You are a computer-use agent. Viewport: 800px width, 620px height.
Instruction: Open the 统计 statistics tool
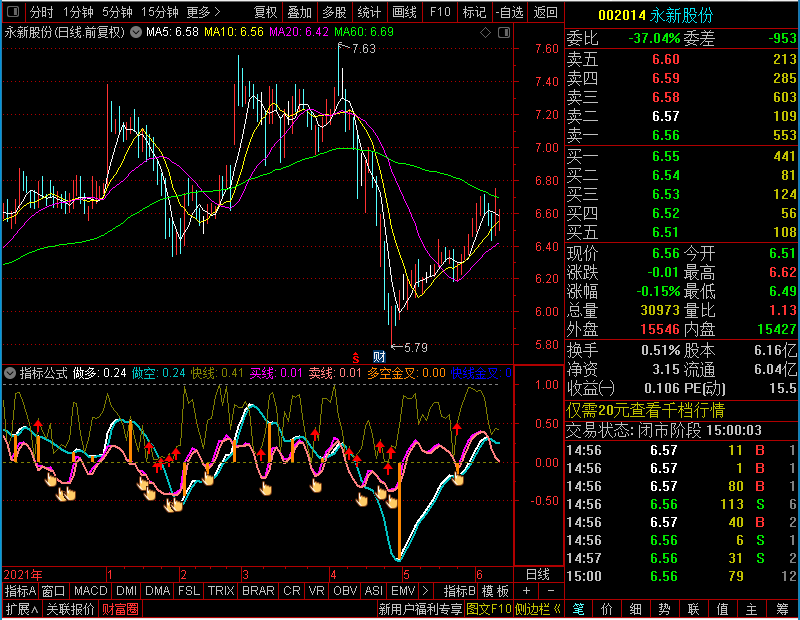369,12
